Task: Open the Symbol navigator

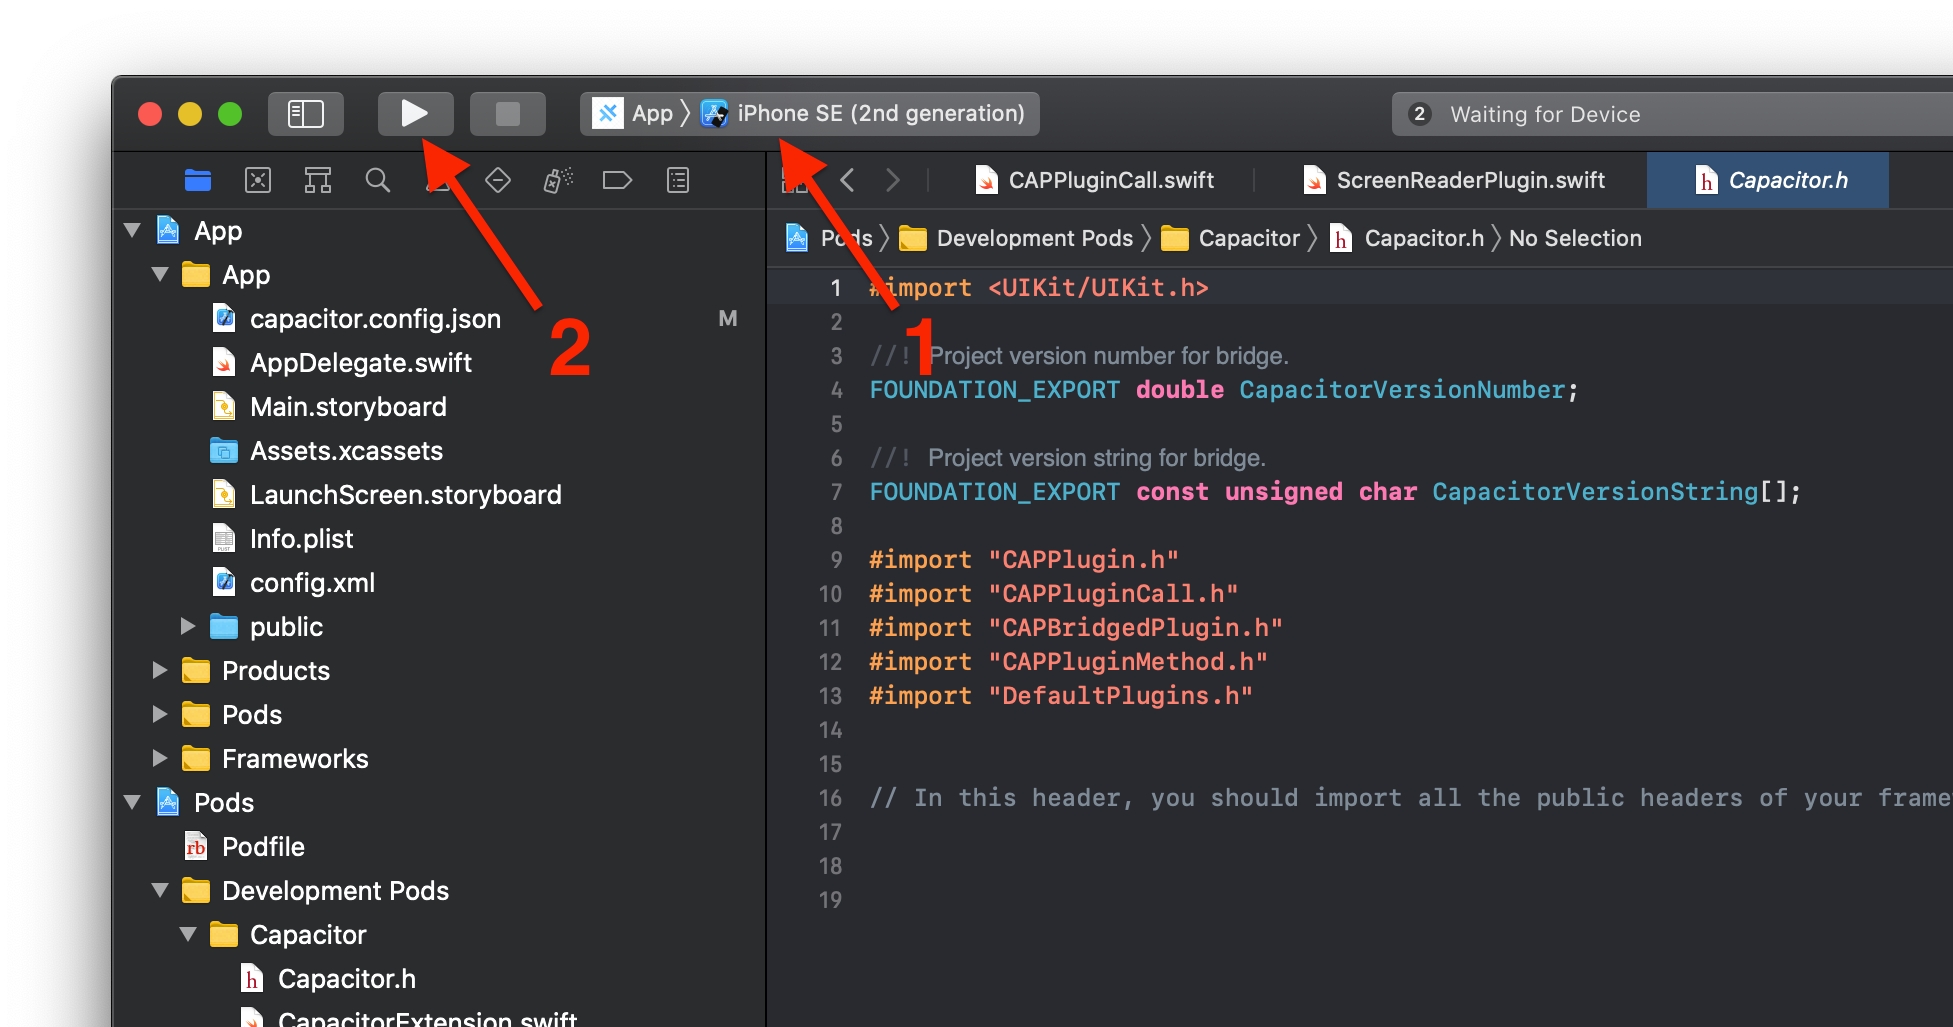Action: [318, 180]
